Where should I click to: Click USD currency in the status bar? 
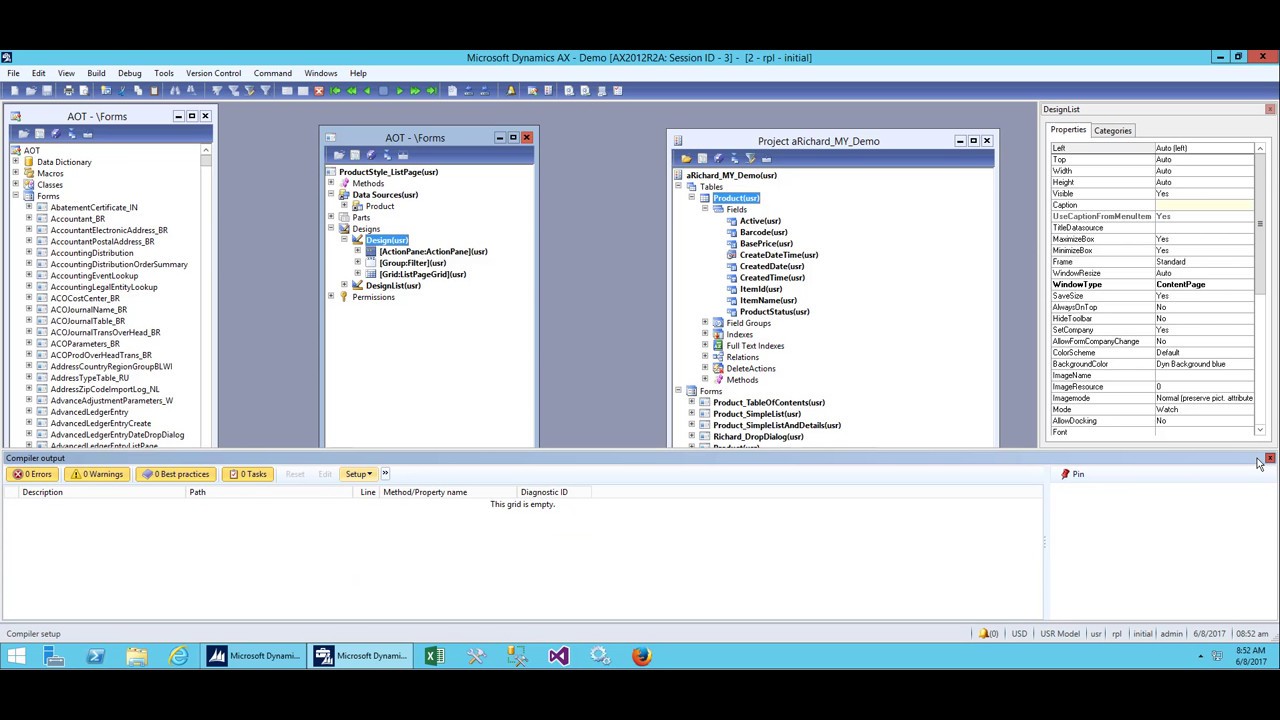[1019, 633]
